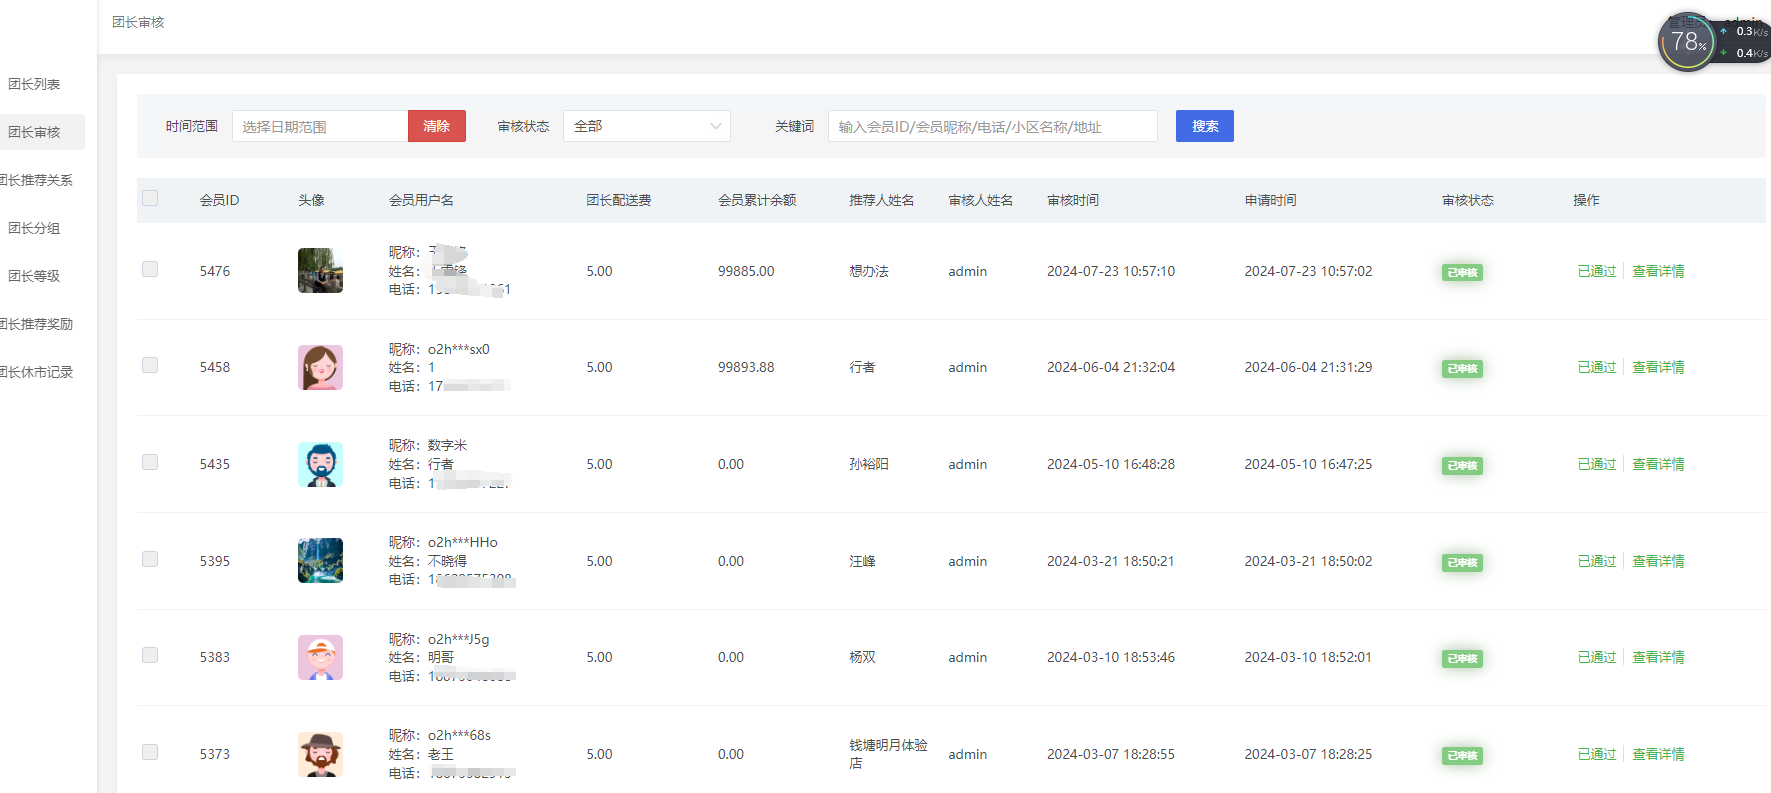
Task: Click the red 清除 button
Action: 436,126
